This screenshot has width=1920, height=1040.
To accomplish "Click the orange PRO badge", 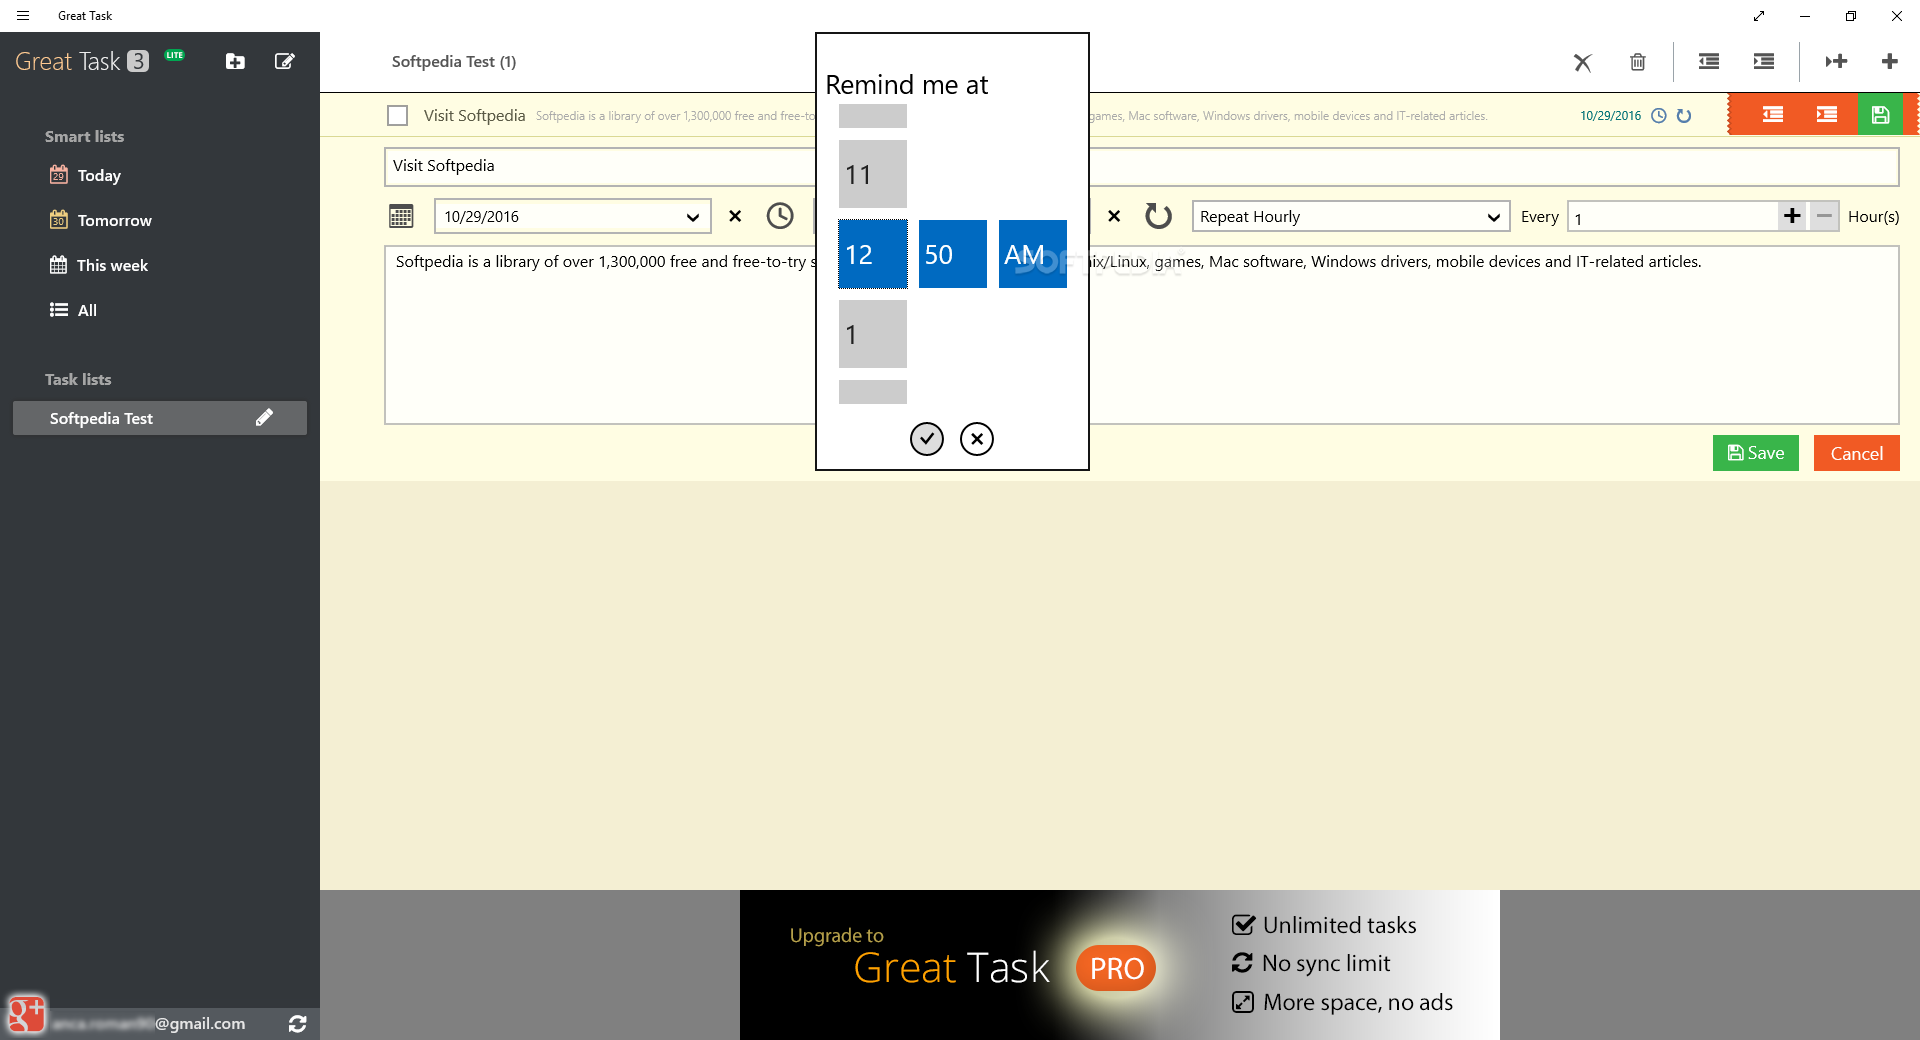I will 1116,968.
